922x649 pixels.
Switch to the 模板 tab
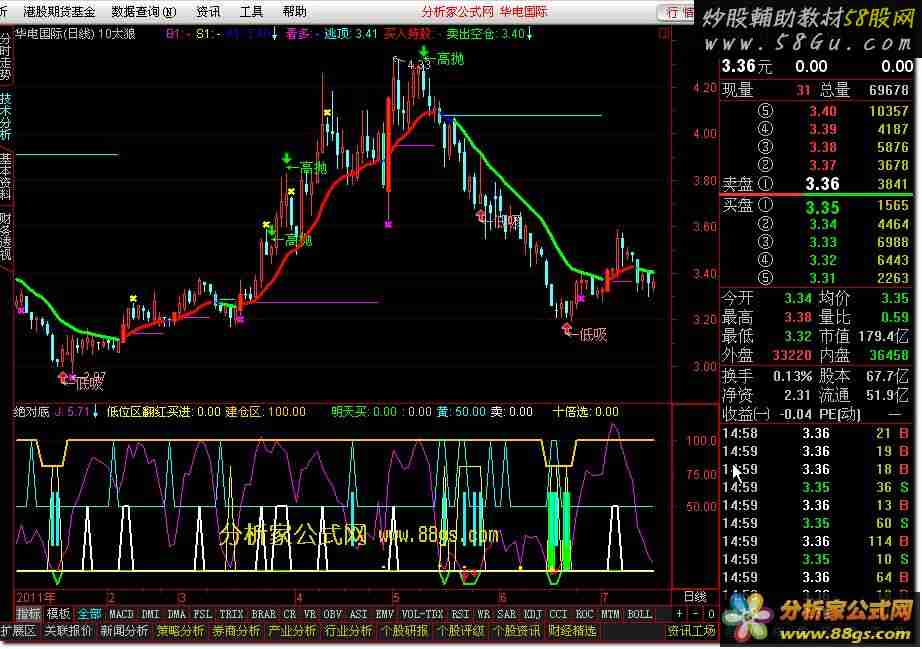(x=59, y=614)
